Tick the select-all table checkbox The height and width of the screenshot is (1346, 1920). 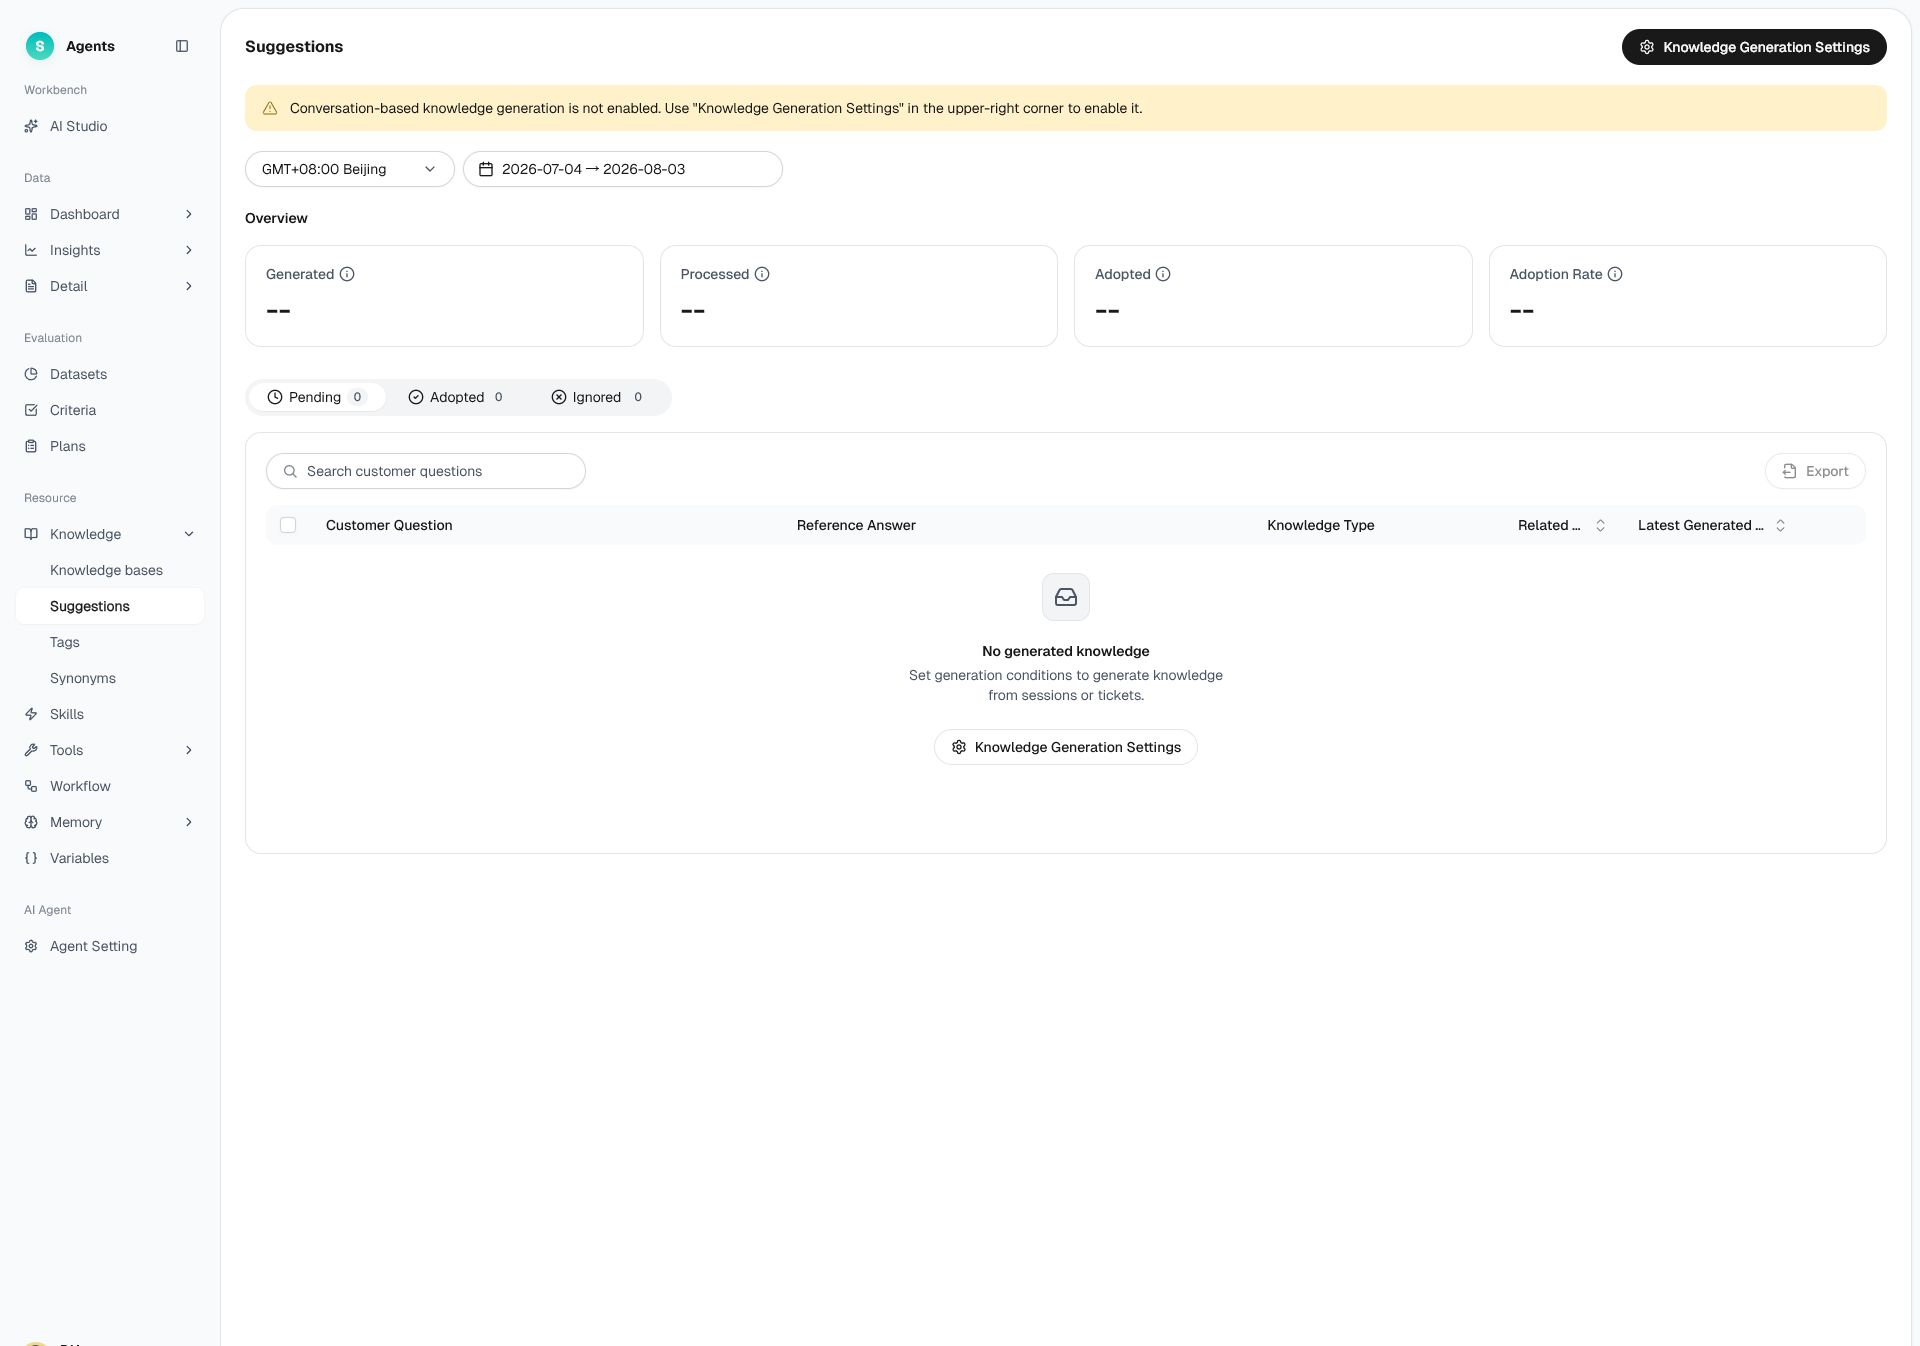tap(288, 525)
